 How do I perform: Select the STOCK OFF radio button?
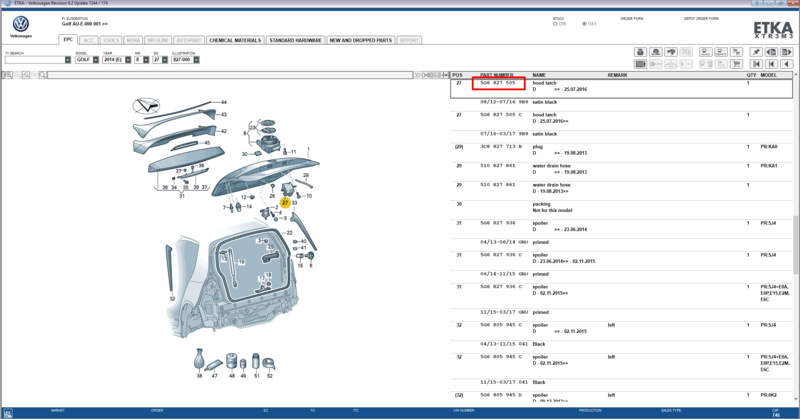[584, 24]
